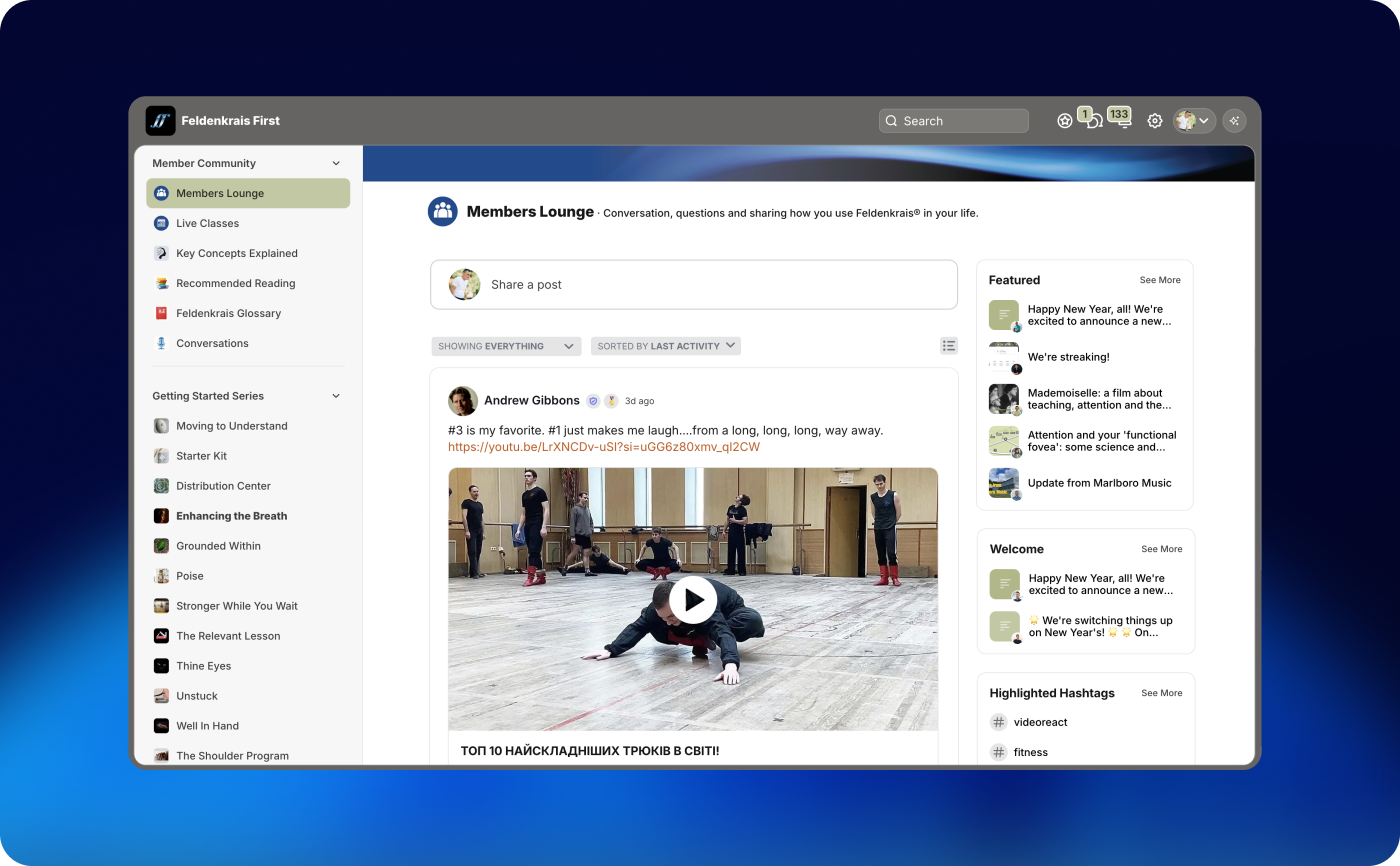This screenshot has width=1400, height=866.
Task: Open the Sorted By Last Activity dropdown
Action: [665, 346]
